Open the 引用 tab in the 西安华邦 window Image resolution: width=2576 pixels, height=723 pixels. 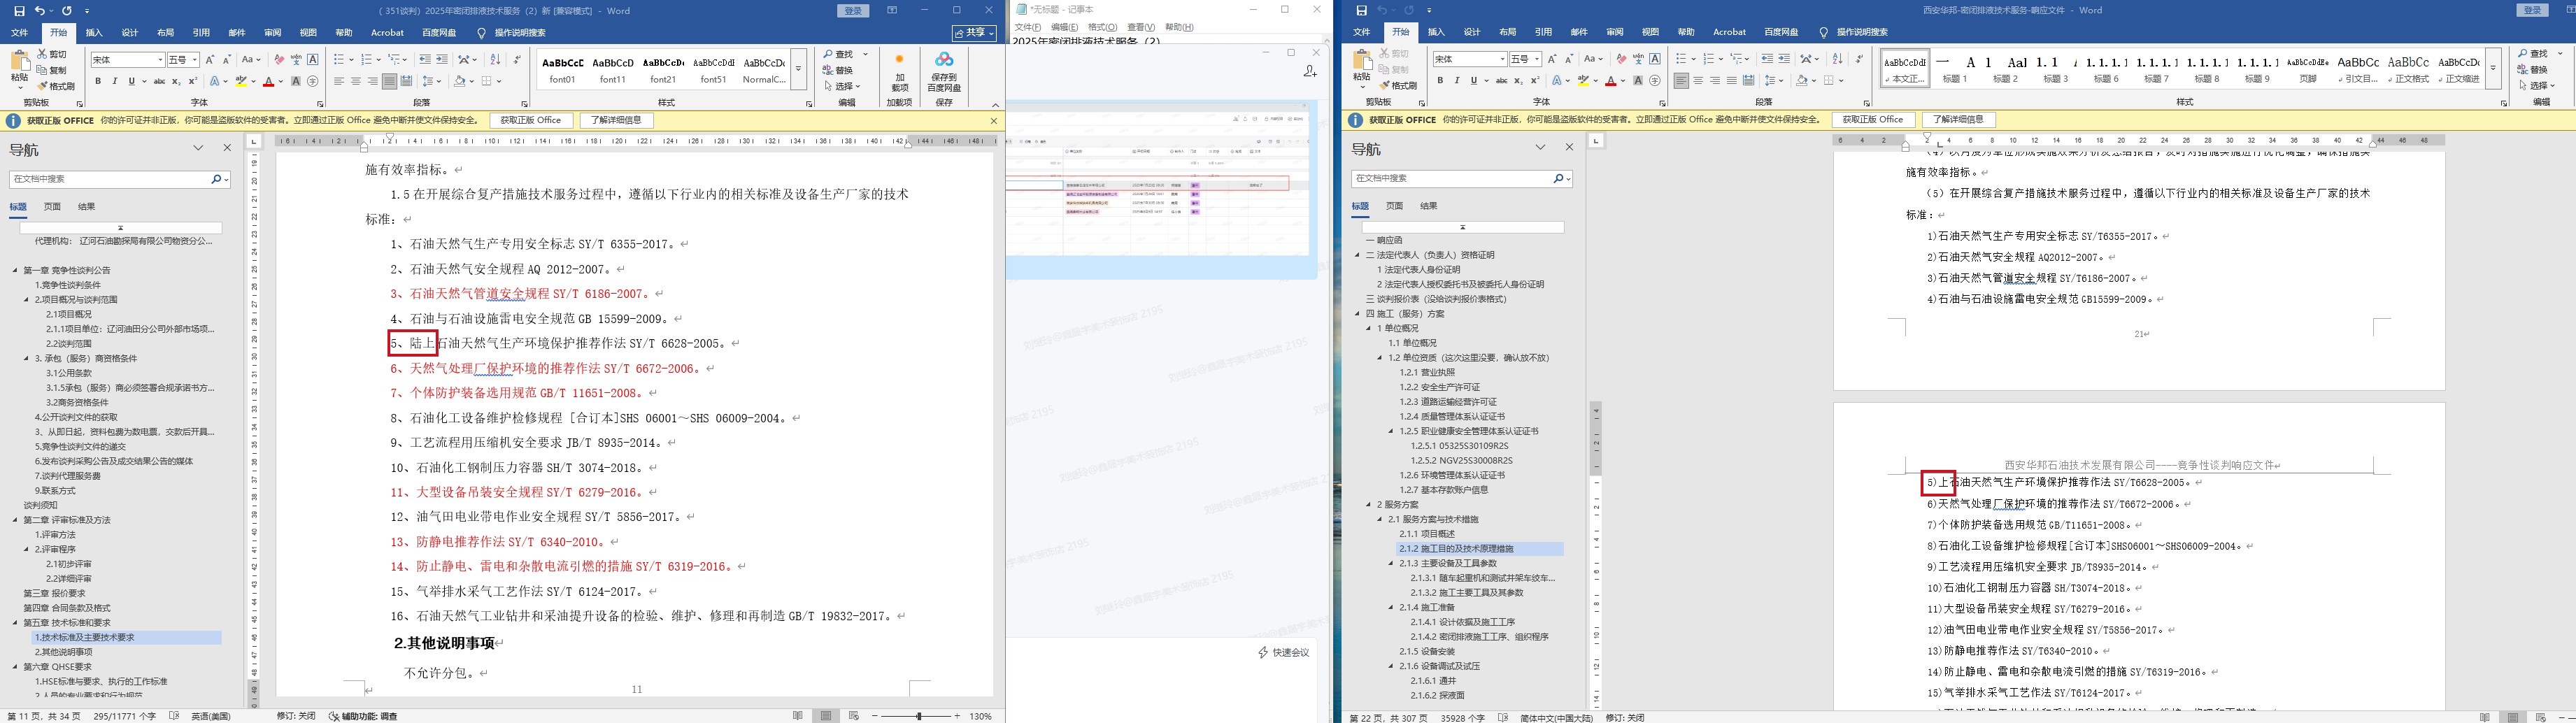[x=1543, y=32]
